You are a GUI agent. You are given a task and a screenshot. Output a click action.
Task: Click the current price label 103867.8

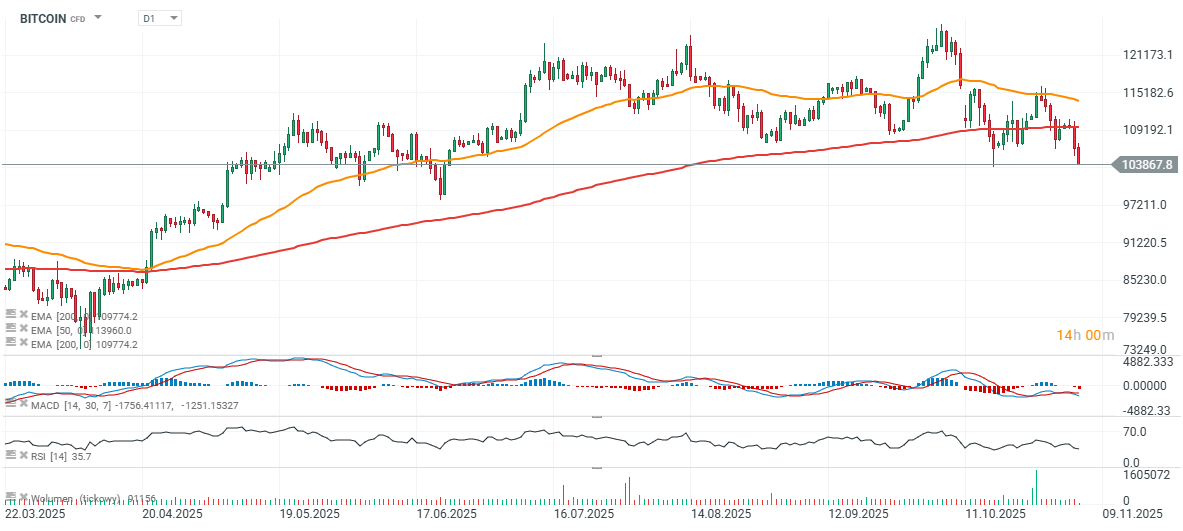click(1147, 164)
